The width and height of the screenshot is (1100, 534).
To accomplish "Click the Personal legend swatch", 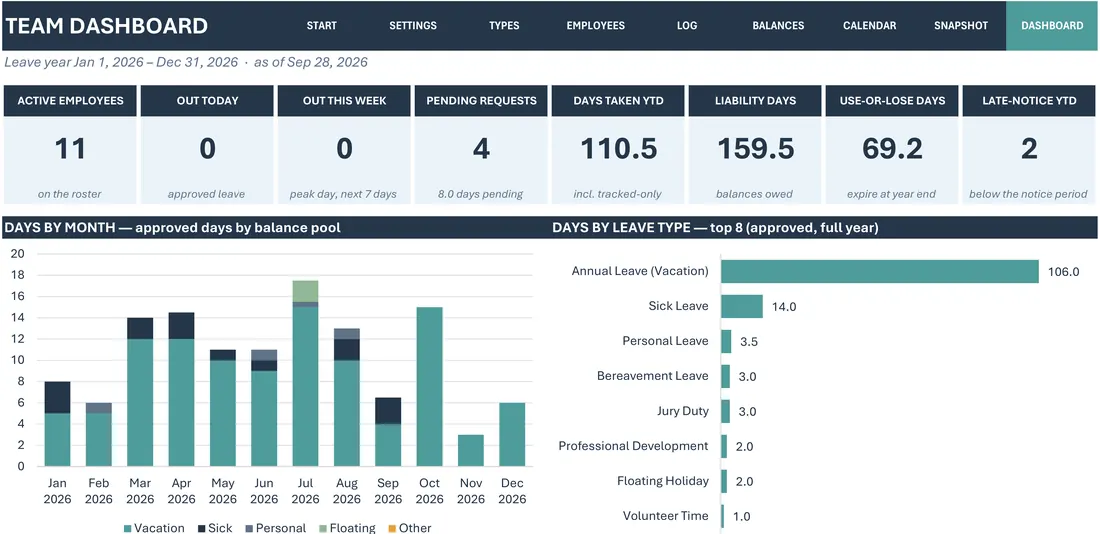I will tap(248, 528).
